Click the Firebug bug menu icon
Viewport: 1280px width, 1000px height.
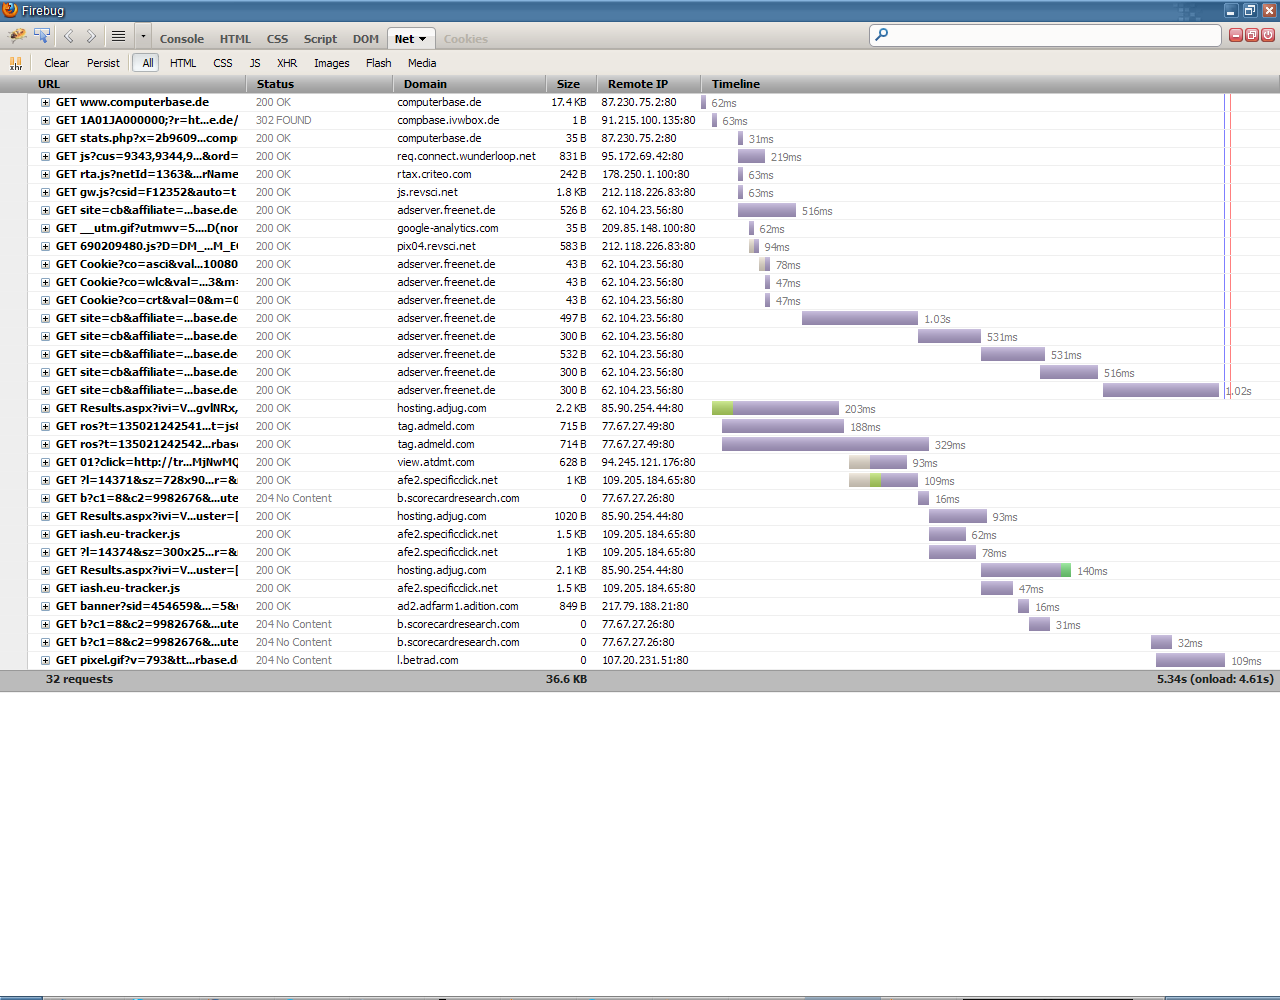(x=17, y=36)
